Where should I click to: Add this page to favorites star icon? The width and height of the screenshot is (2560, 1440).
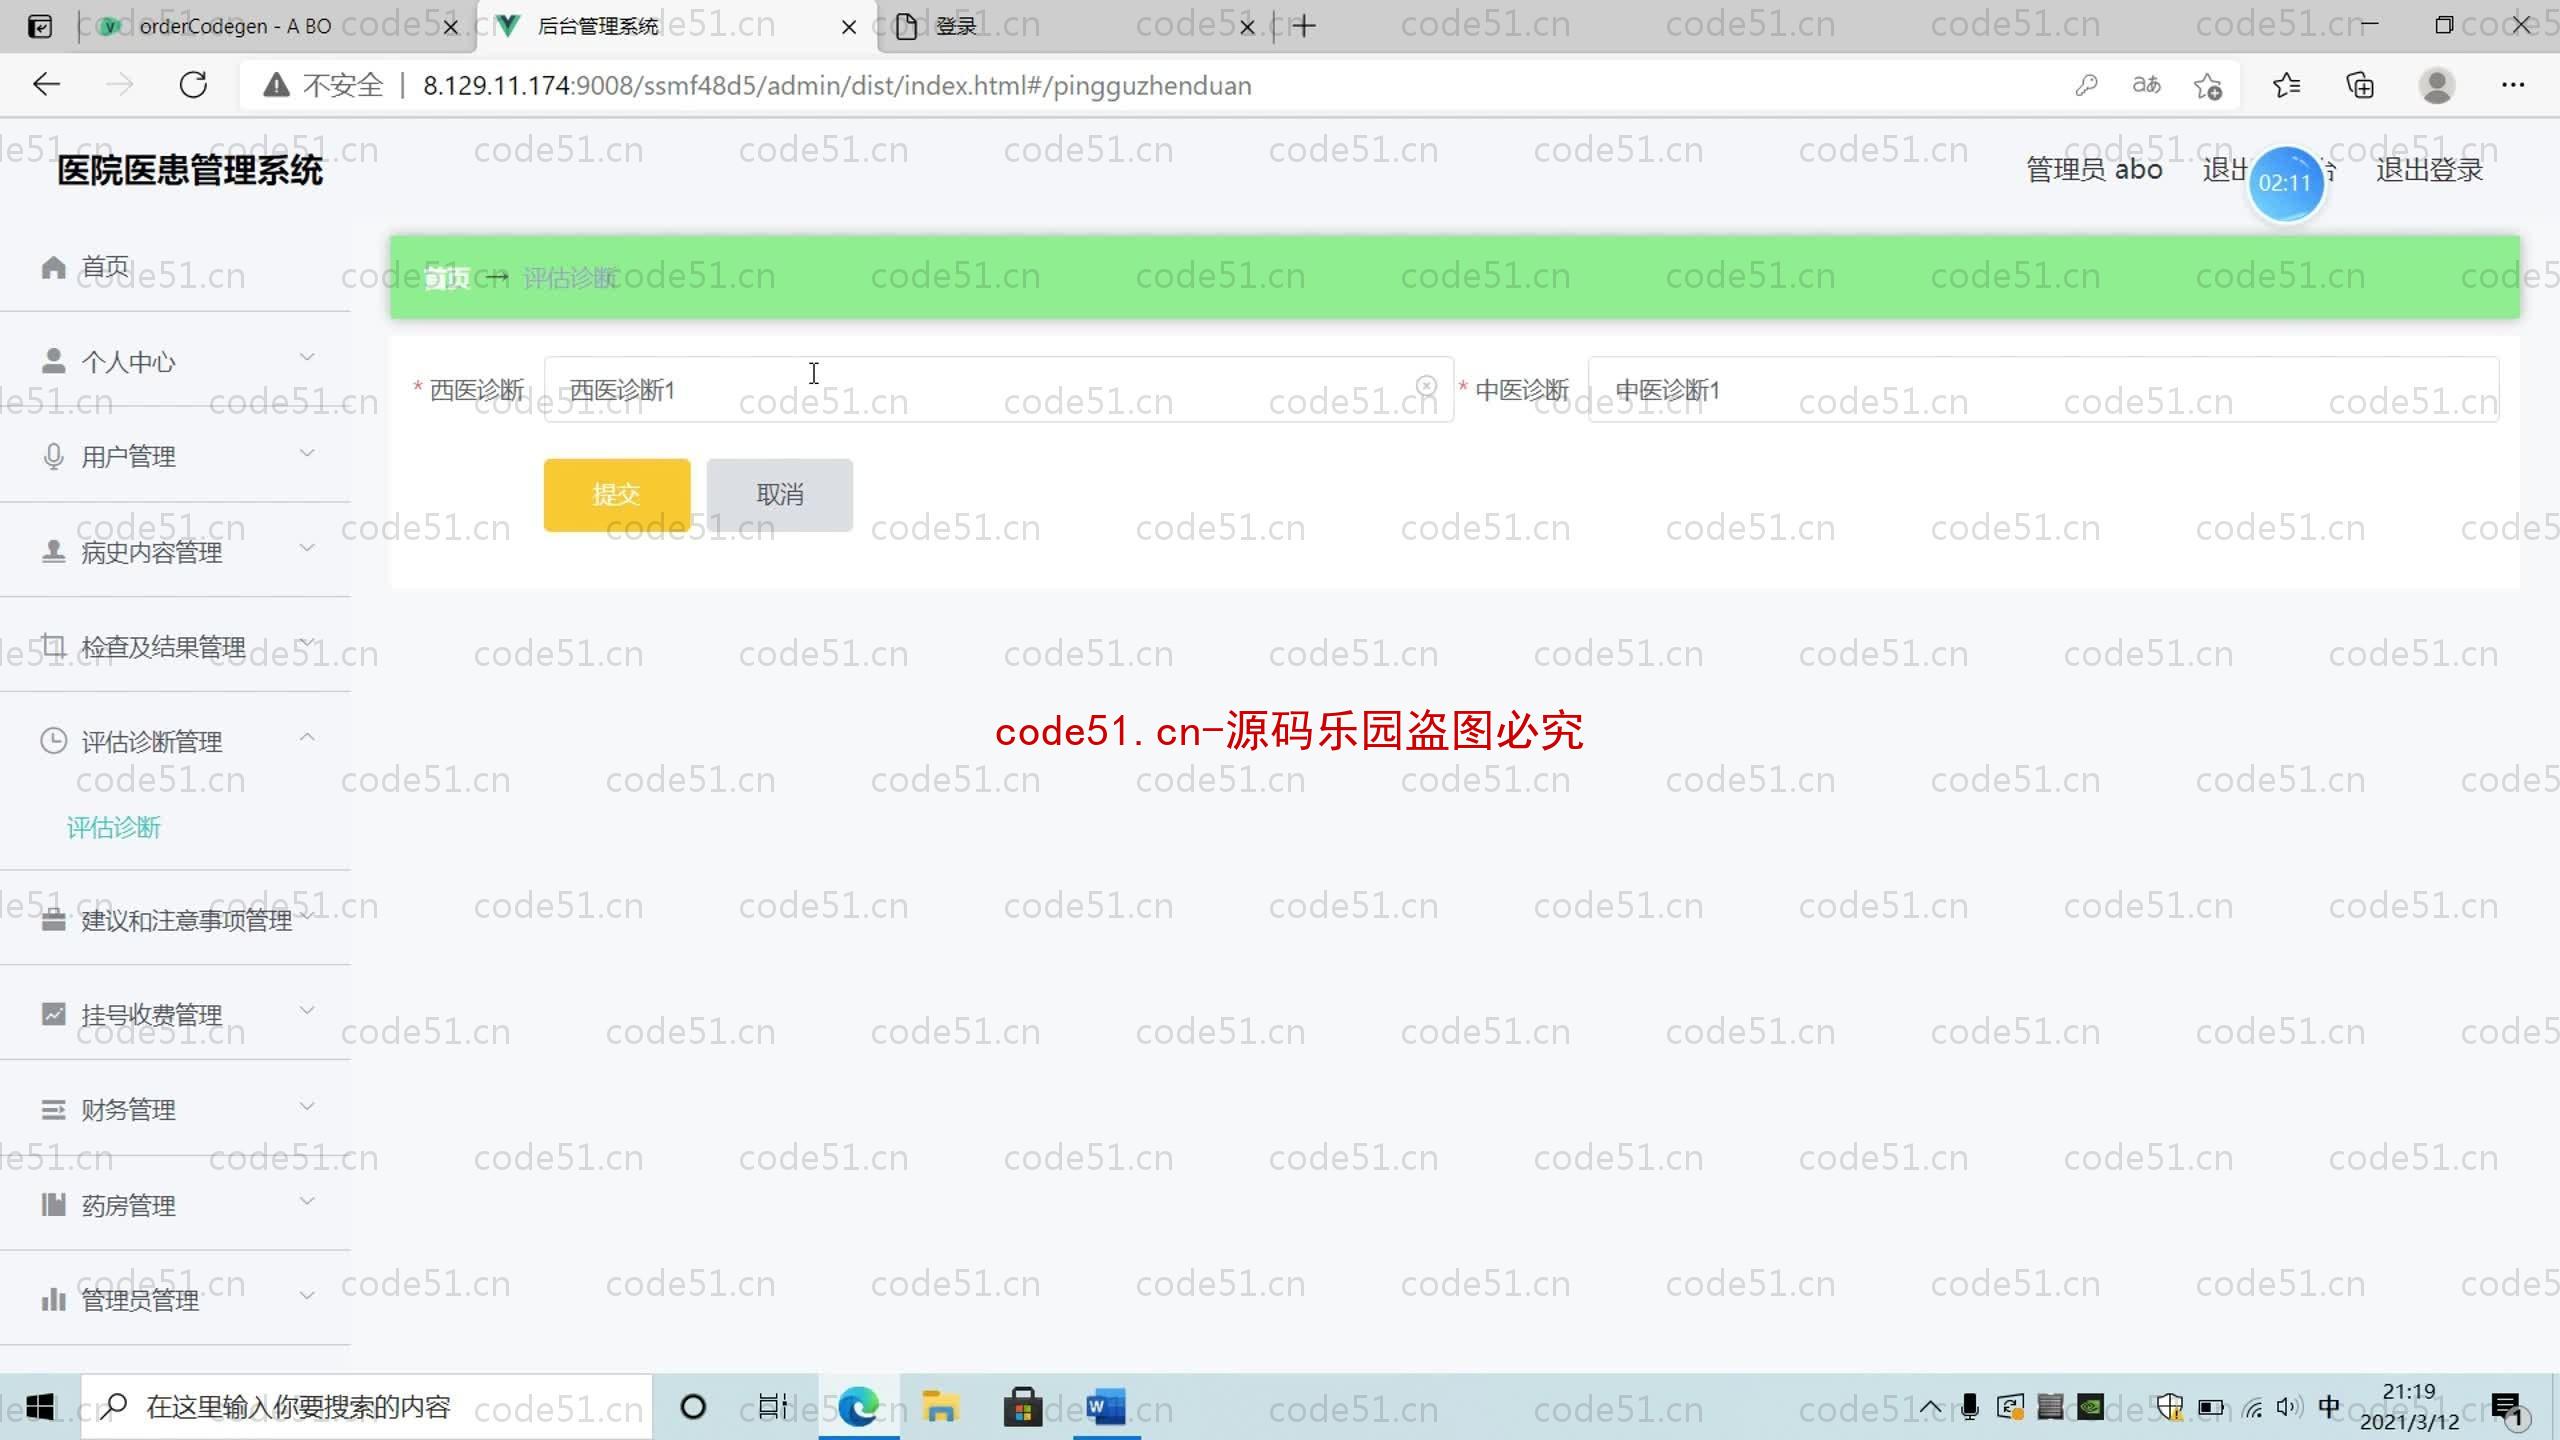(2208, 86)
